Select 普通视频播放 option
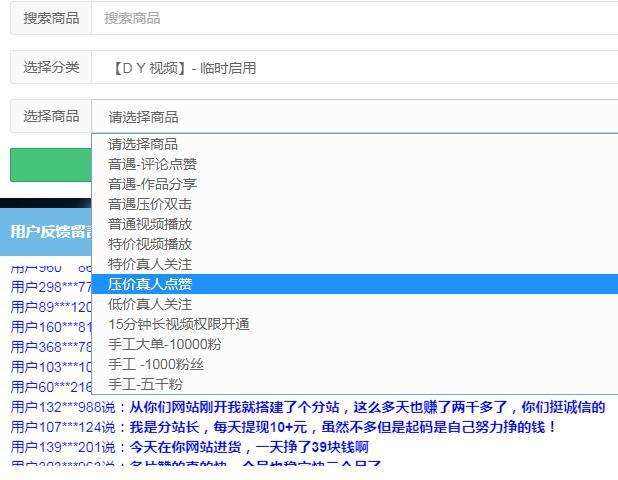Screen dimensions: 618x480 click(x=150, y=224)
